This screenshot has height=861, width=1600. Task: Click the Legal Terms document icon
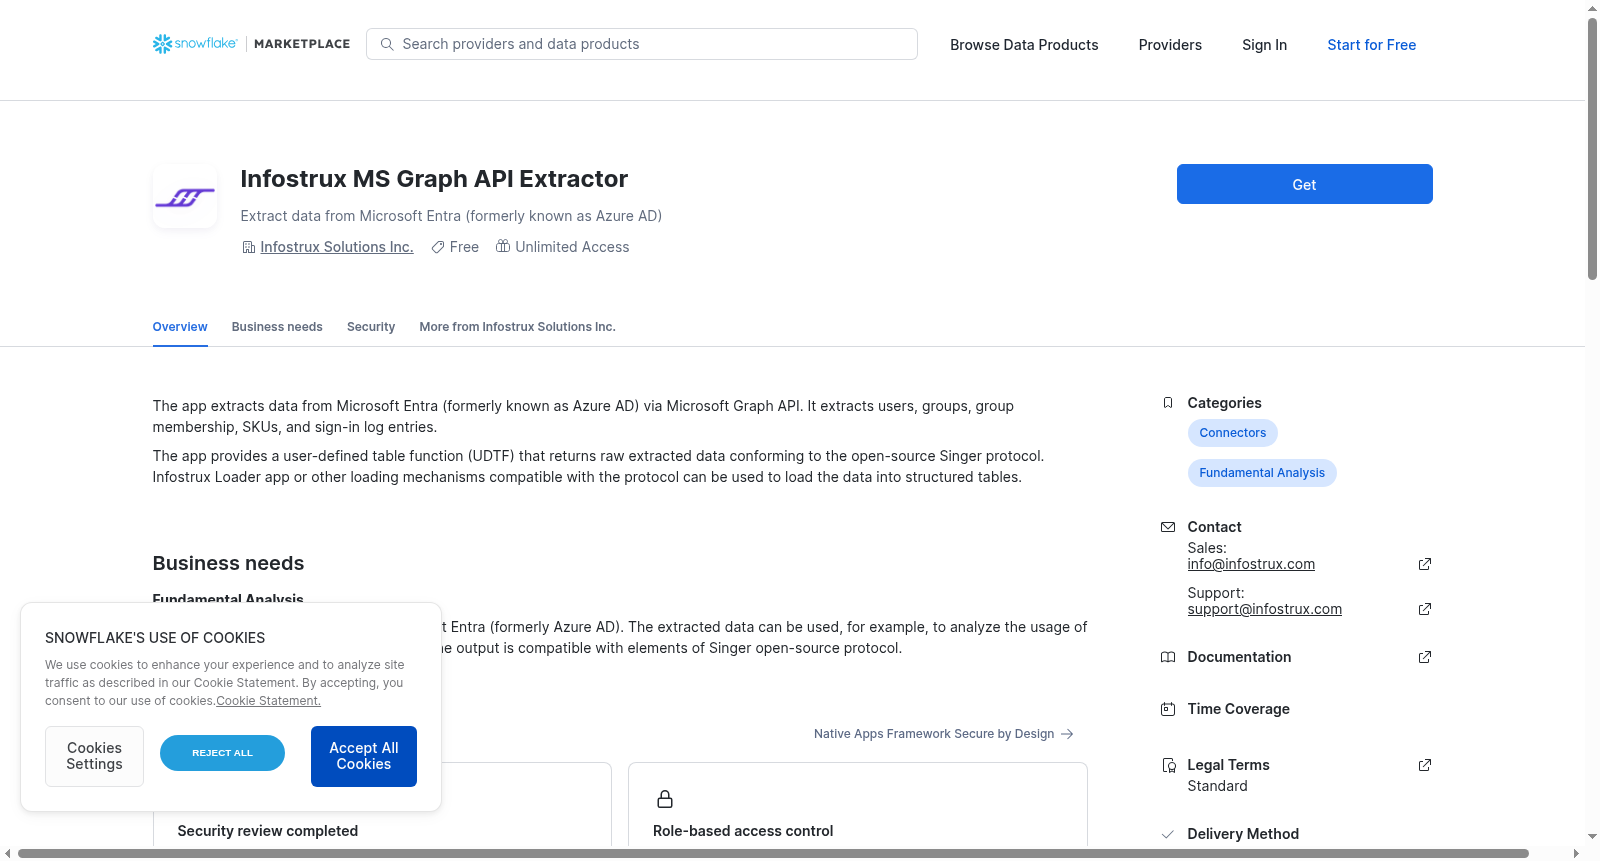coord(1168,765)
